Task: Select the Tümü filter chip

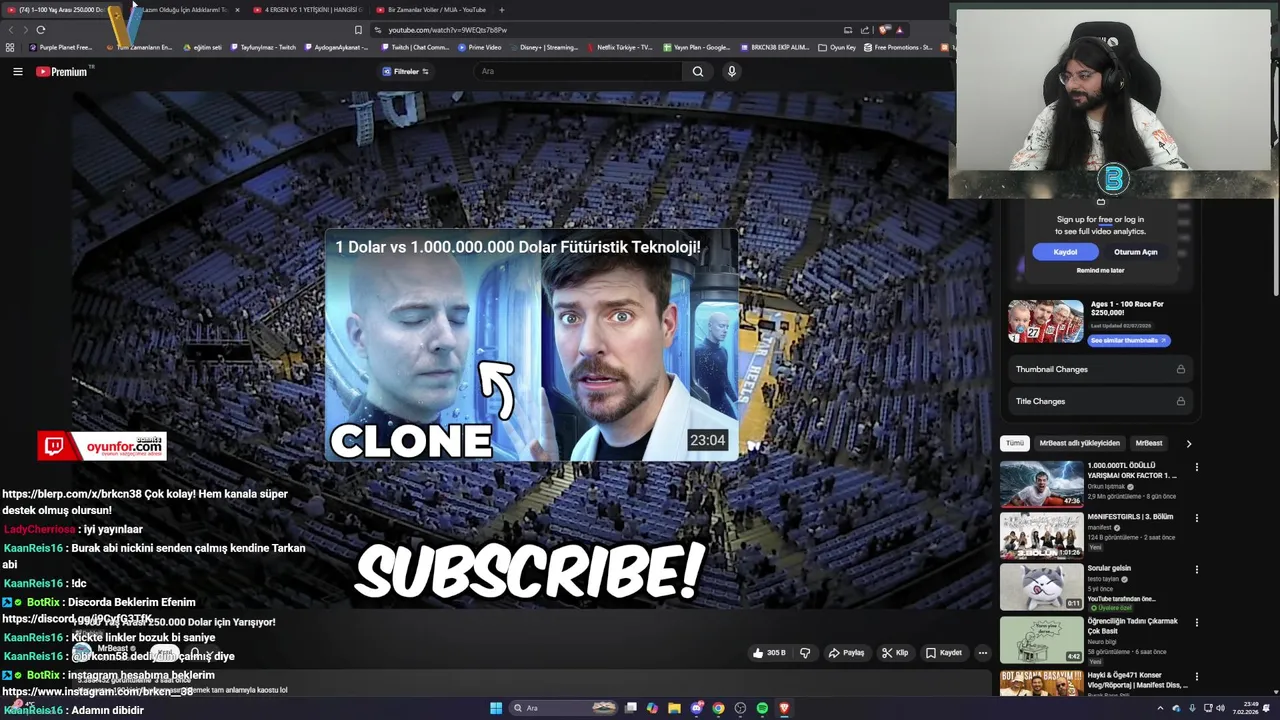Action: [x=1015, y=443]
